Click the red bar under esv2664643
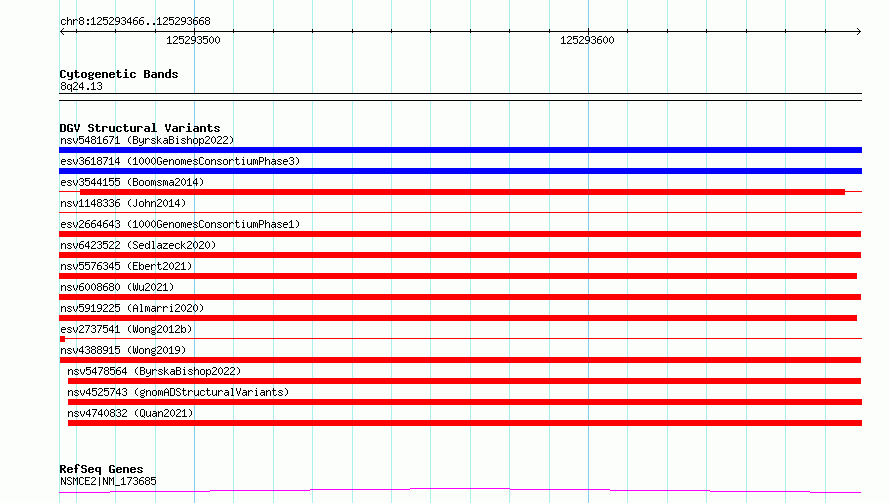The width and height of the screenshot is (890, 503). pos(460,234)
